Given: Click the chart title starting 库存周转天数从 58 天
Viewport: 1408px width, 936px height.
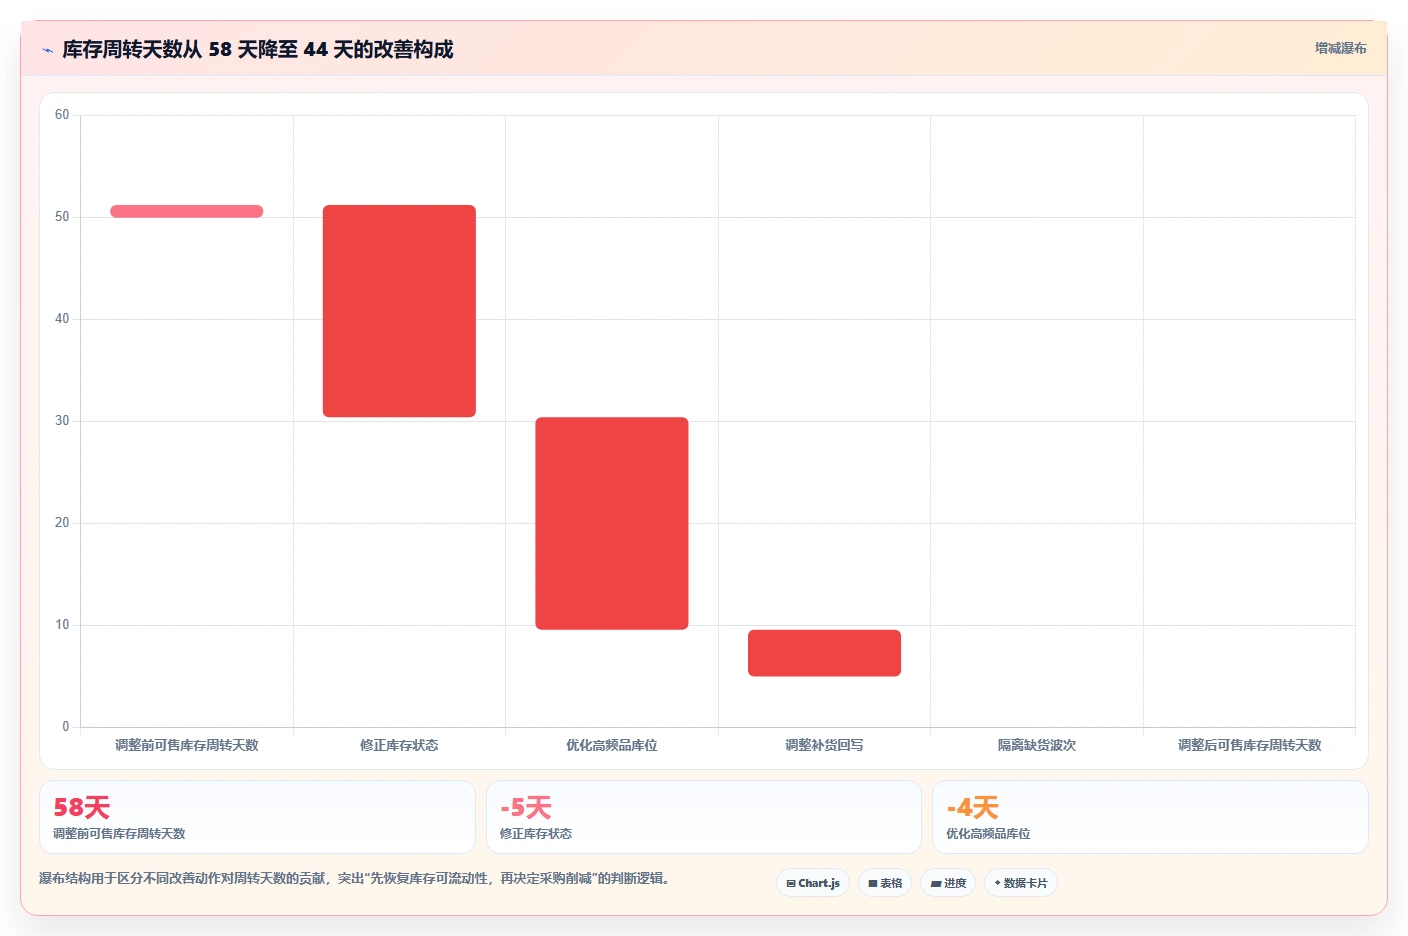Looking at the screenshot, I should coord(258,49).
